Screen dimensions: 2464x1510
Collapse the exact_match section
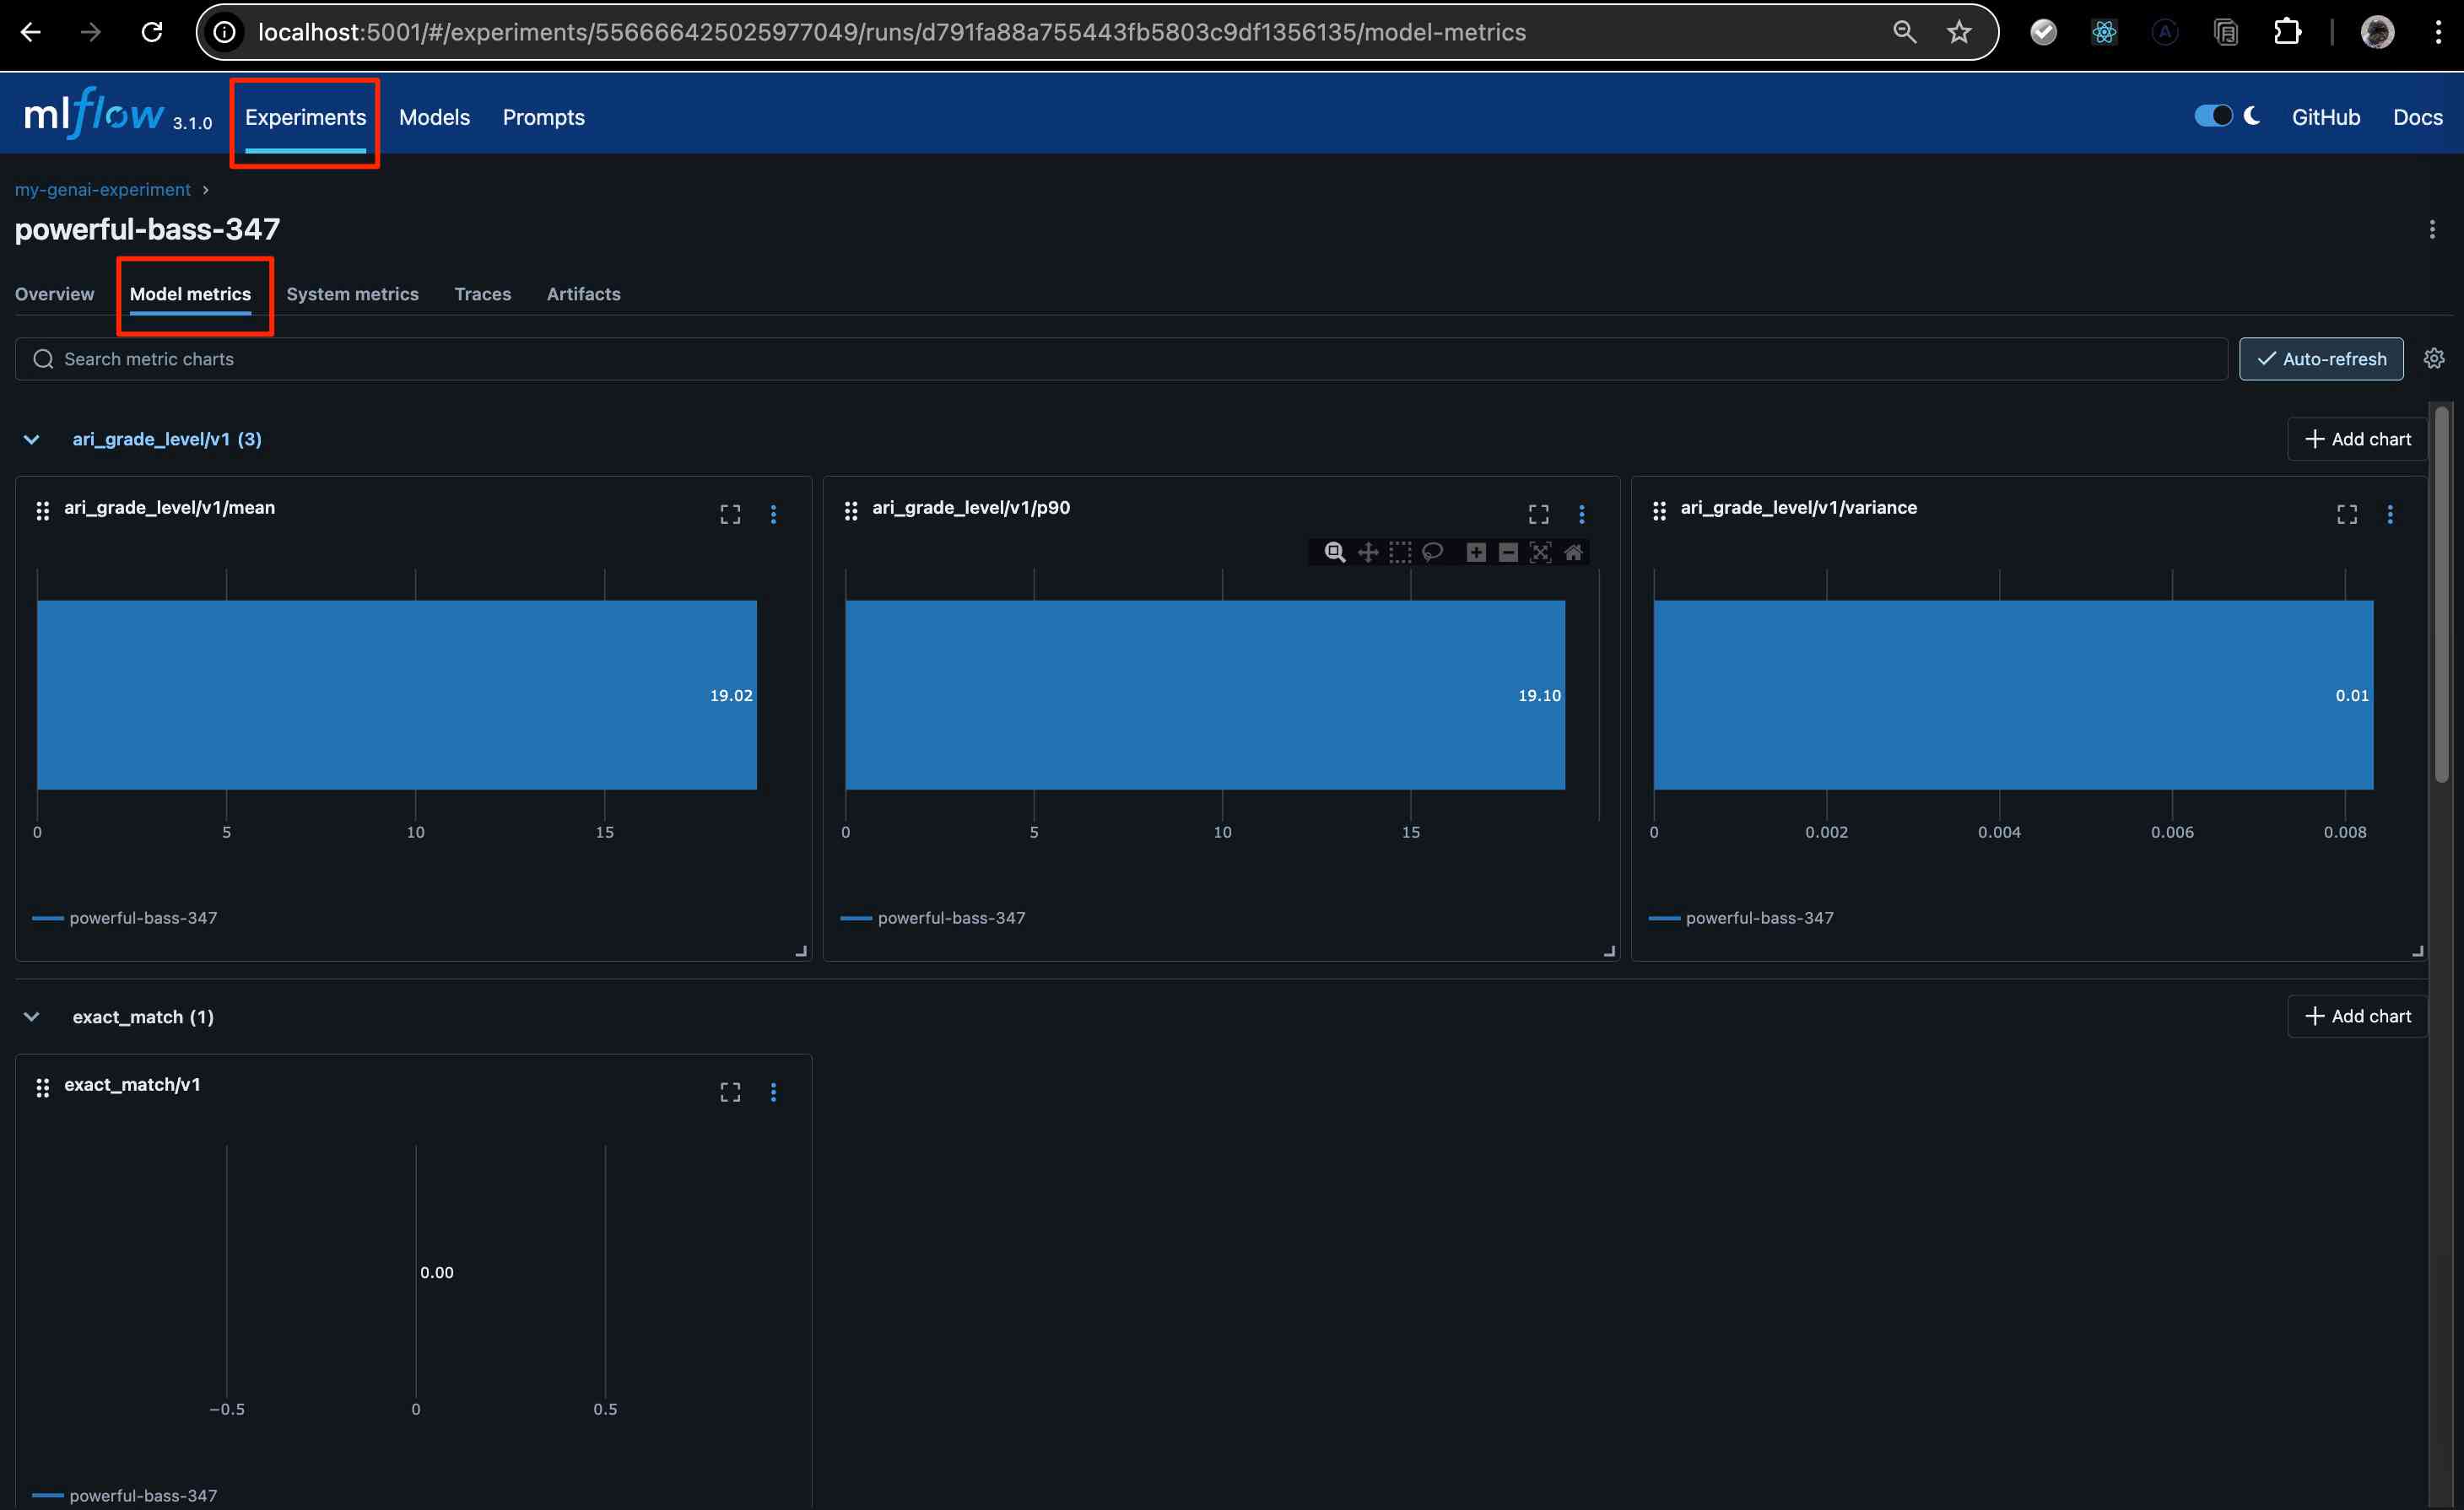[32, 1017]
